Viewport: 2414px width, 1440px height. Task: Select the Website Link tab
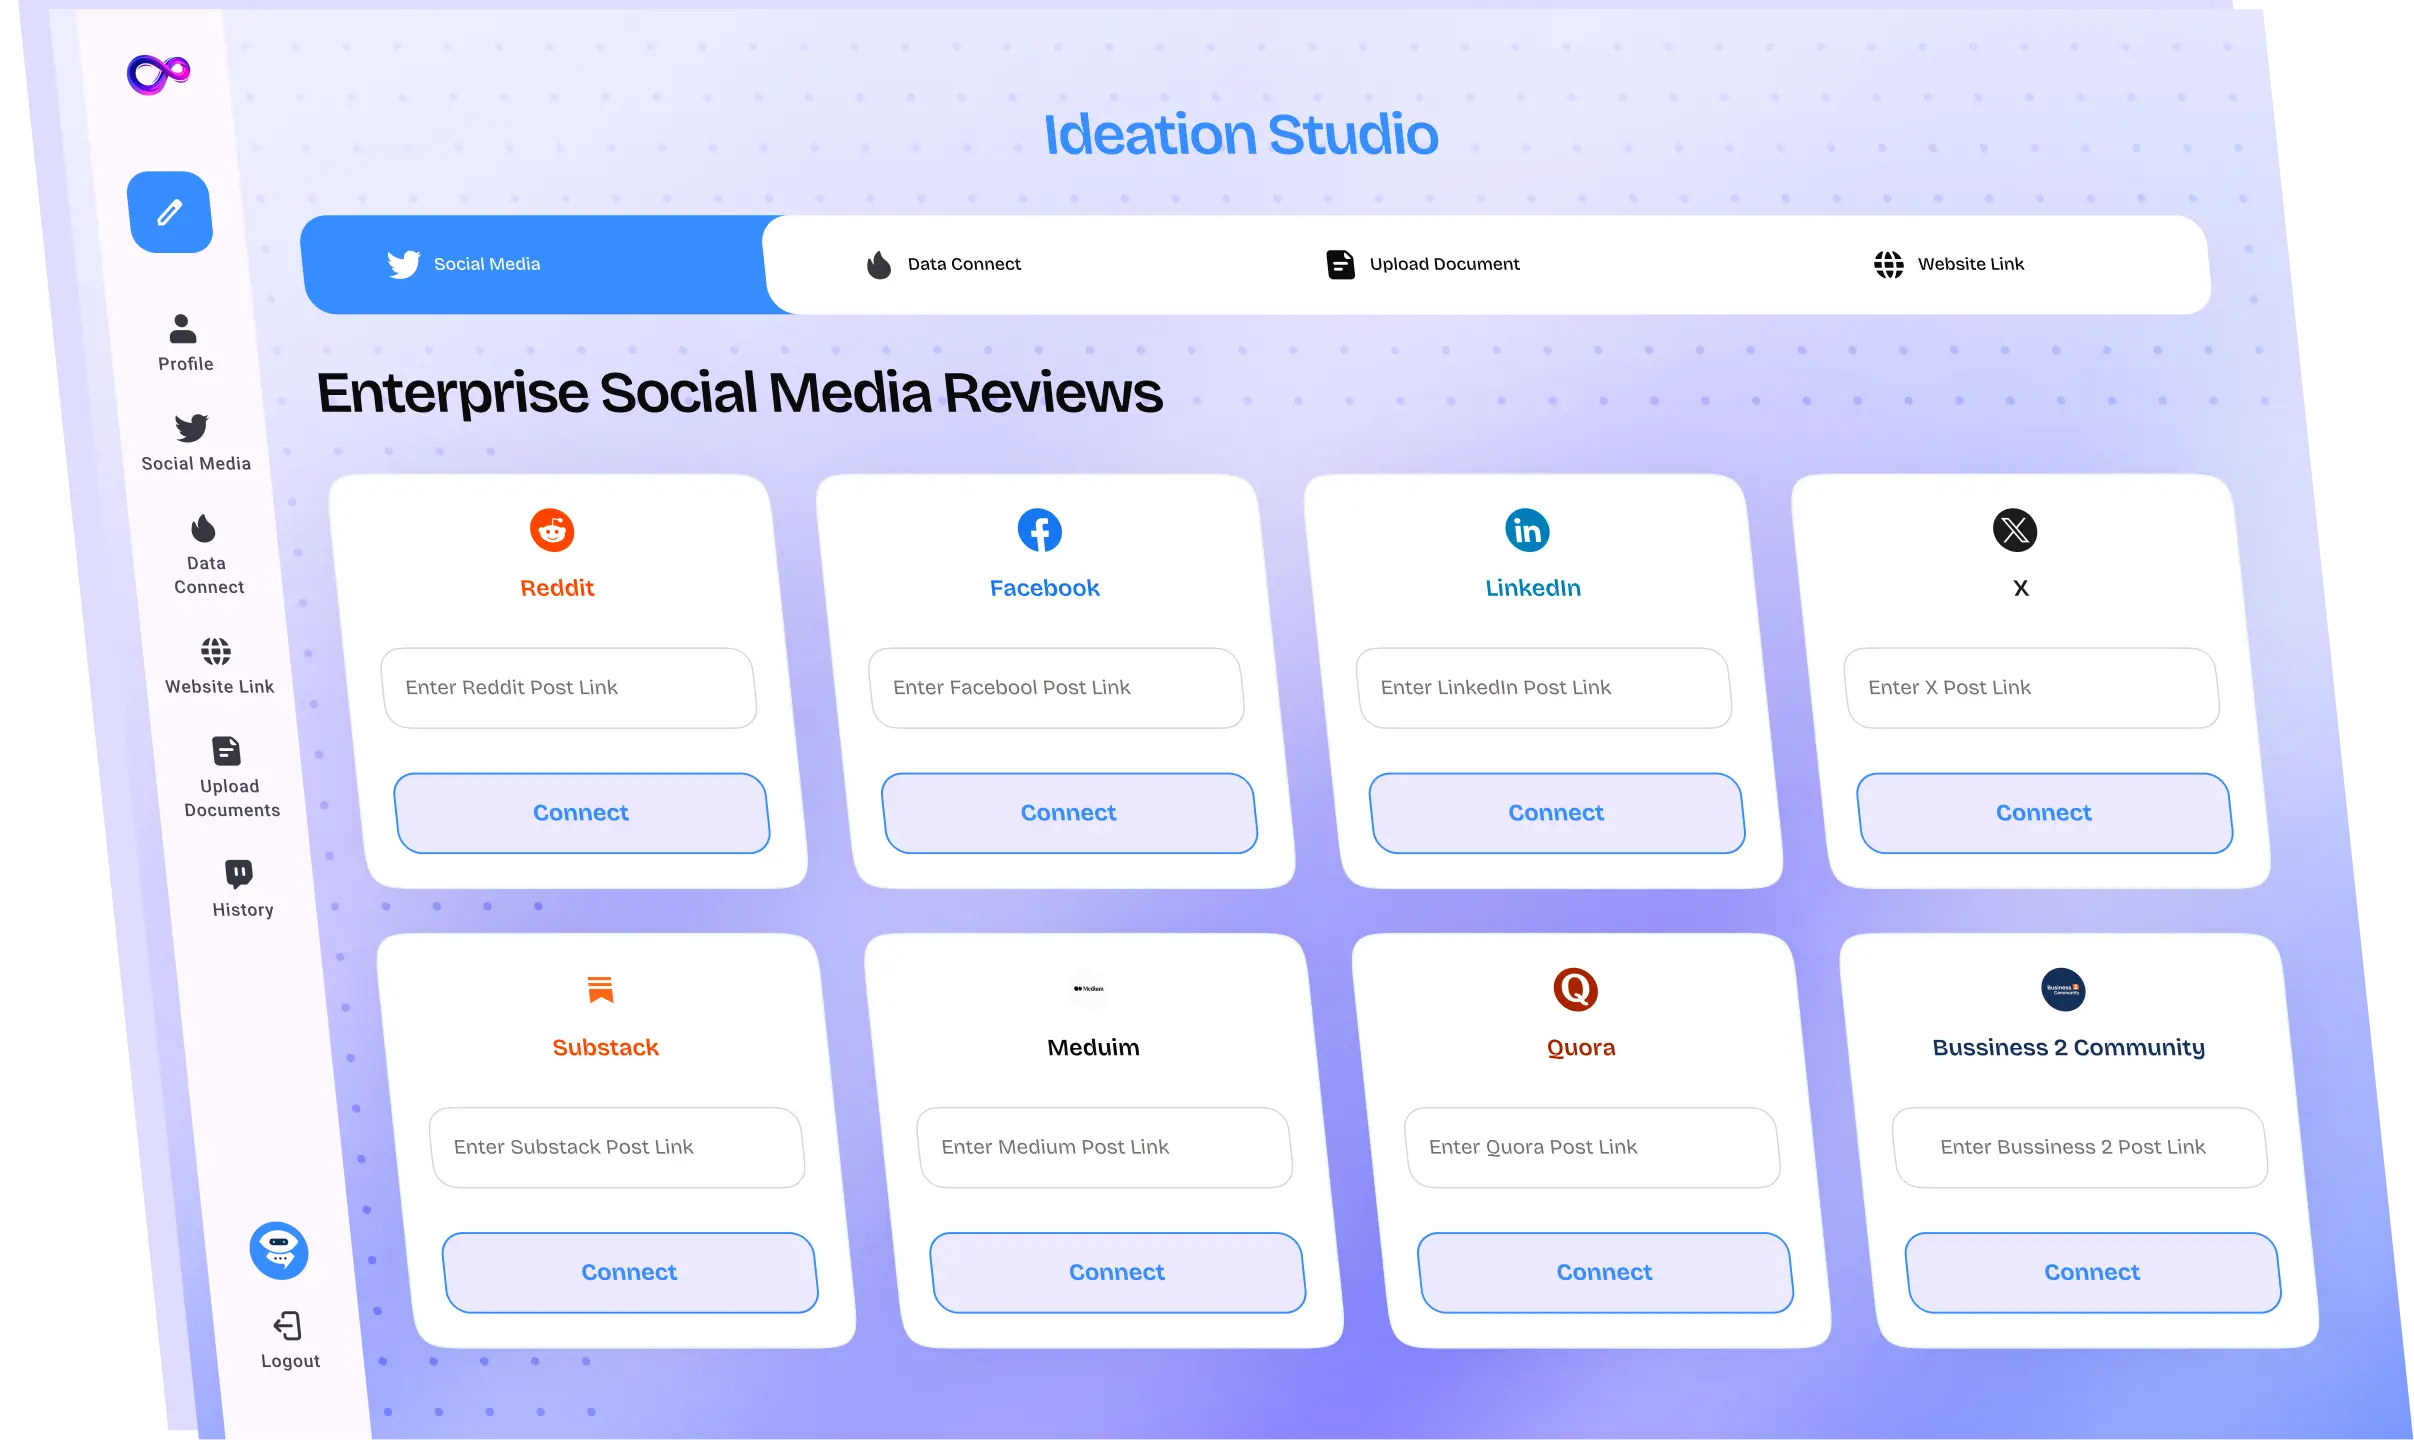pyautogui.click(x=1948, y=265)
